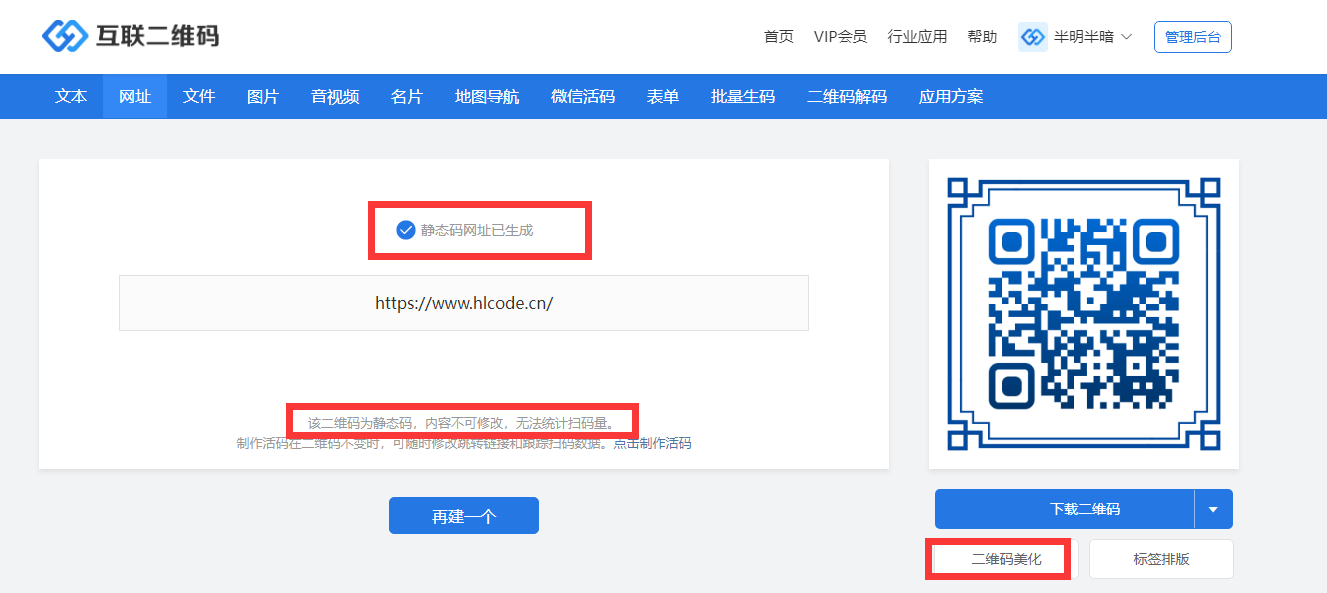The height and width of the screenshot is (593, 1327).
Task: Click the 首页 link in header
Action: 779,37
